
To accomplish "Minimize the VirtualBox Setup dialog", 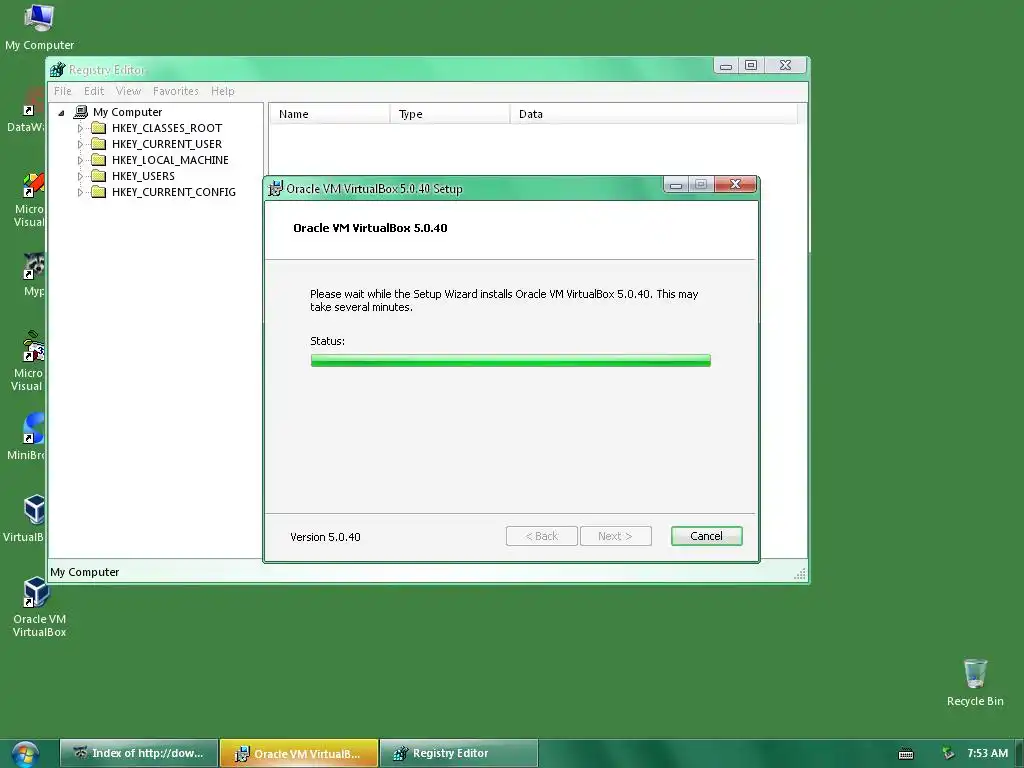I will click(676, 185).
